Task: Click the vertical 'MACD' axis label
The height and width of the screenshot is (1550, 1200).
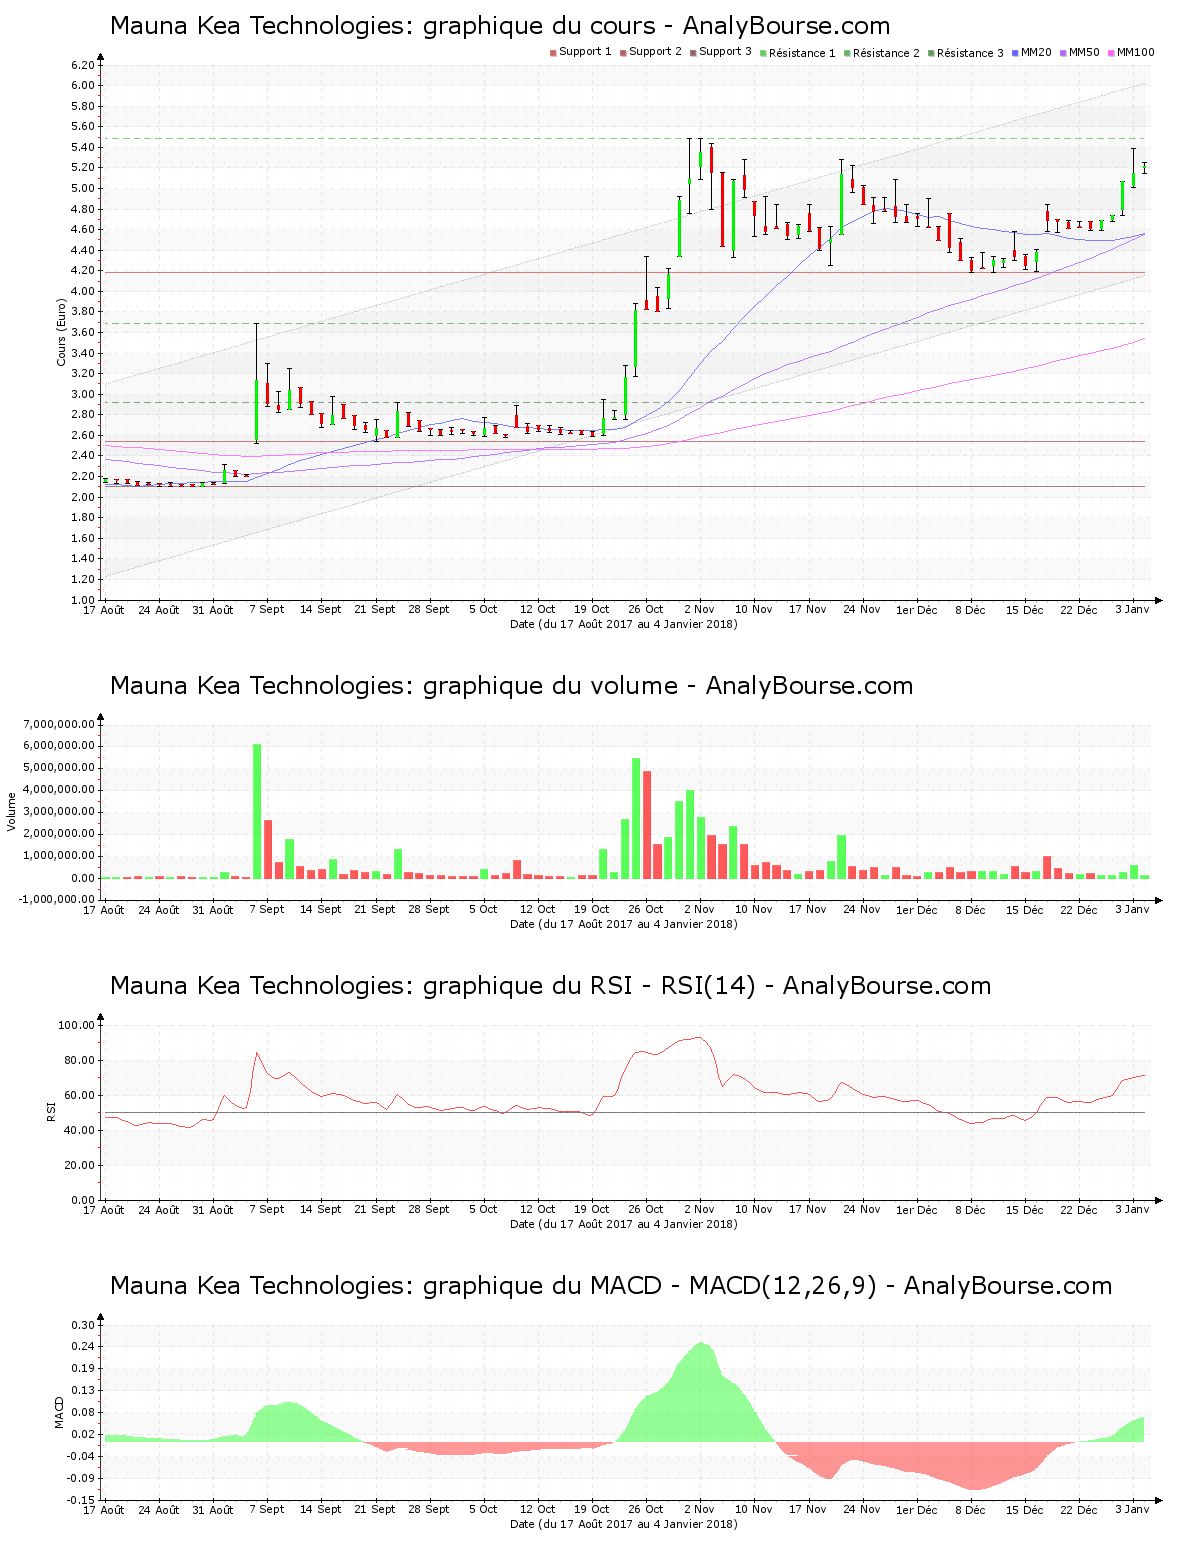Action: [x=59, y=1412]
